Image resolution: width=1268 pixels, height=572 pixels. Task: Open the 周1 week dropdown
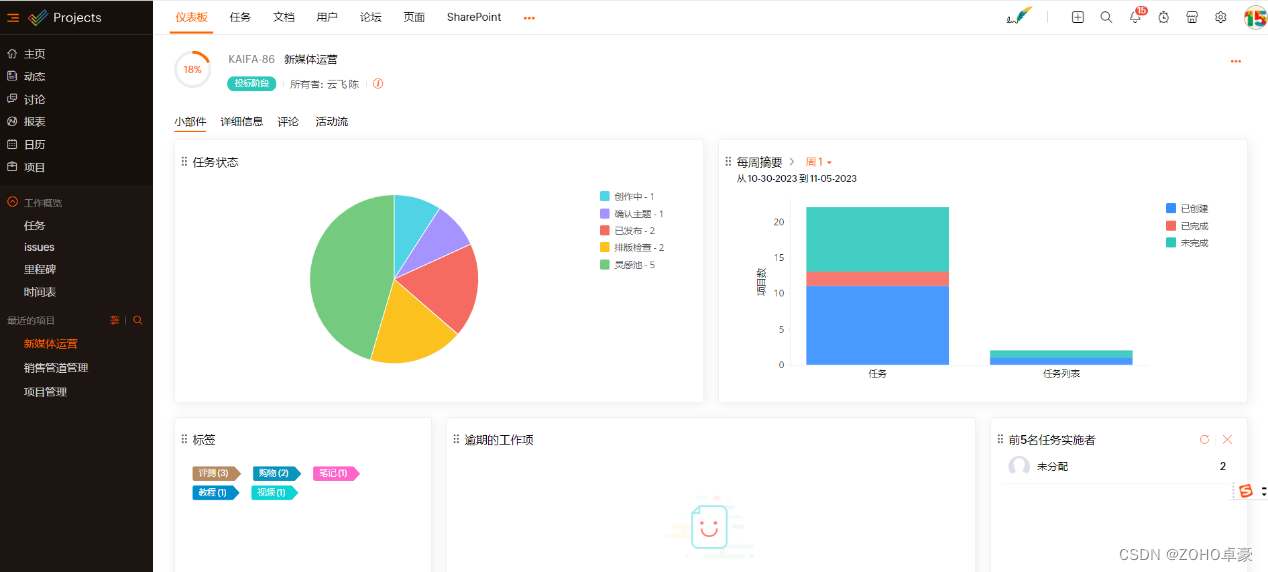(819, 162)
